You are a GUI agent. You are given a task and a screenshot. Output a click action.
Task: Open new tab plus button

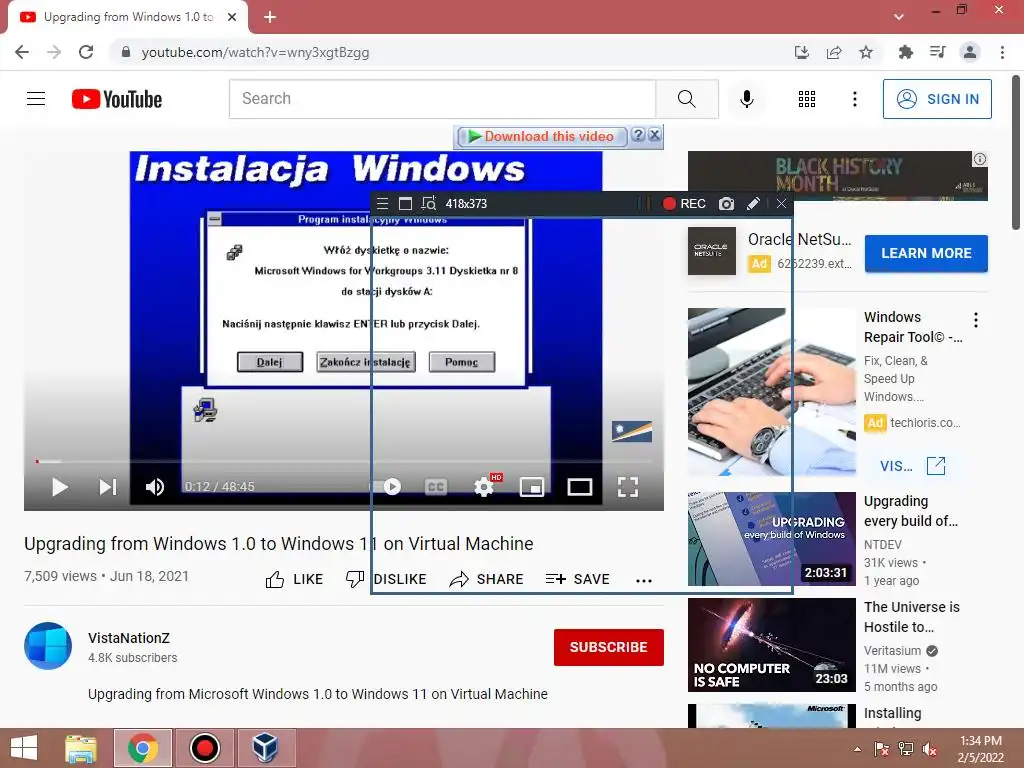[x=270, y=17]
